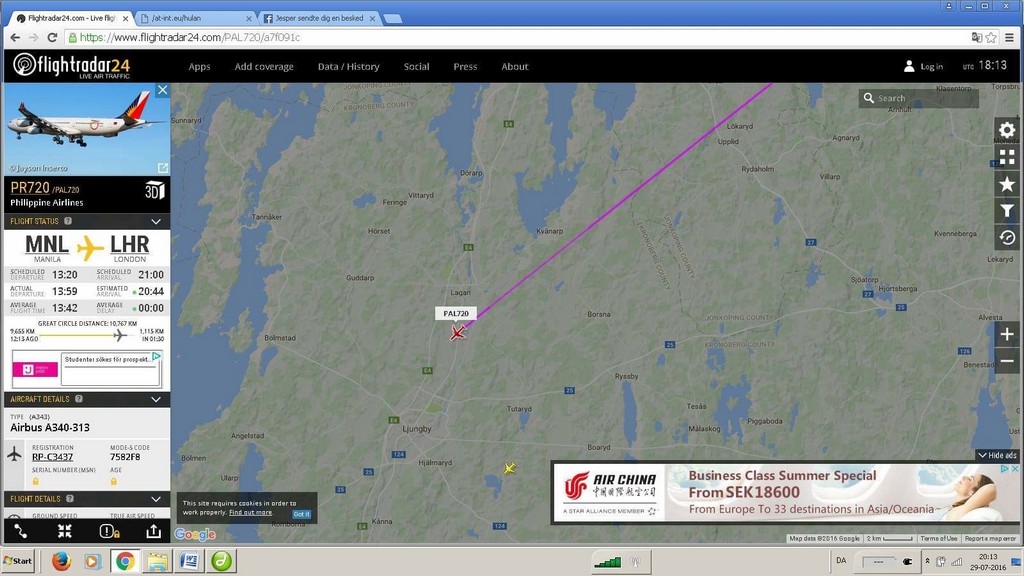The height and width of the screenshot is (576, 1024).
Task: Open the flight filter funnel icon
Action: point(1006,211)
